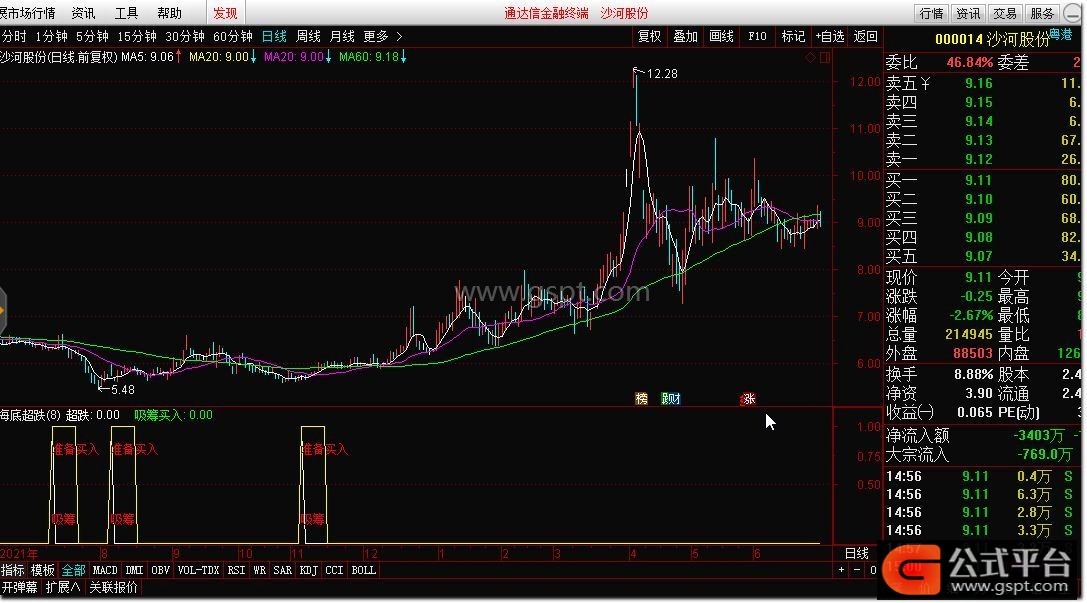Click the red 涨 marker under the chart
Image resolution: width=1087 pixels, height=603 pixels.
click(x=748, y=399)
